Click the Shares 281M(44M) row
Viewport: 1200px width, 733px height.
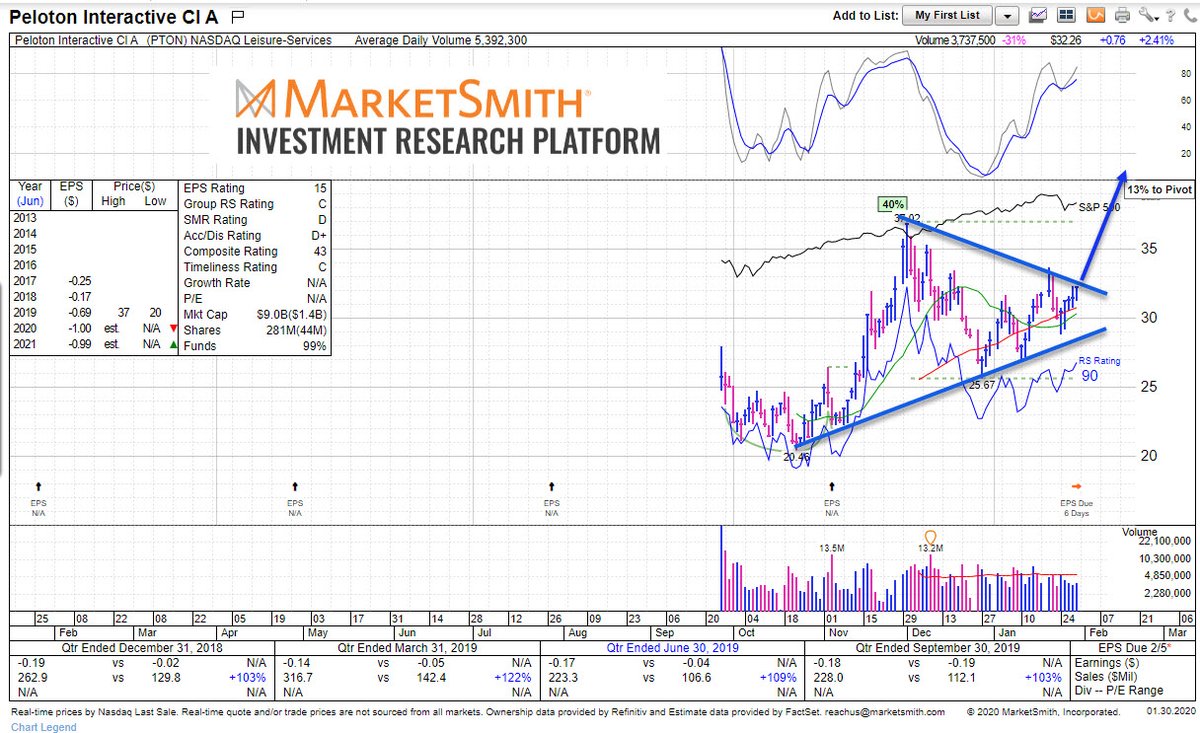(x=255, y=331)
